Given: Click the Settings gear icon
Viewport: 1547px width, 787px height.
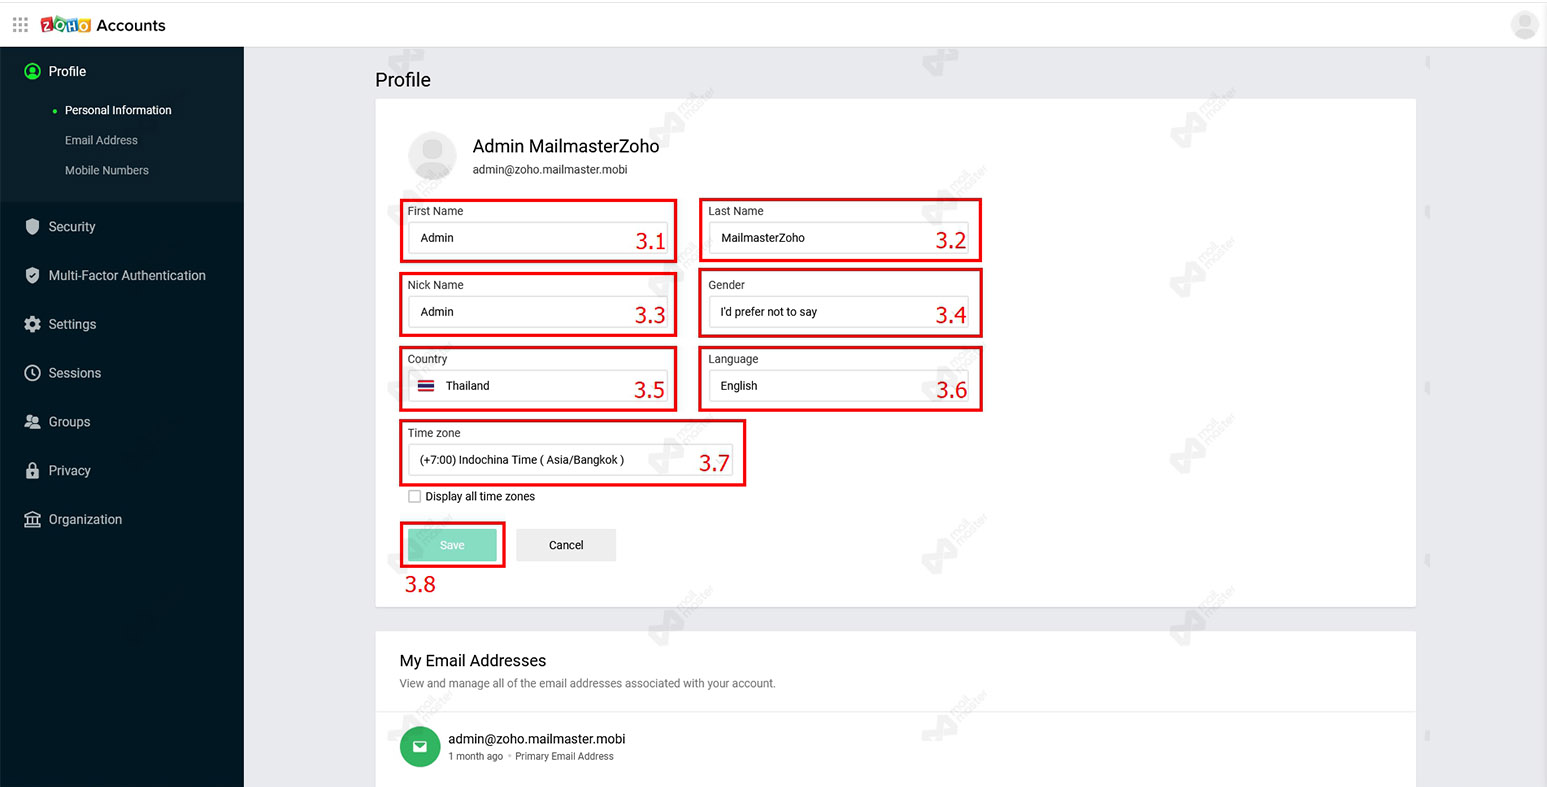Looking at the screenshot, I should pyautogui.click(x=32, y=324).
